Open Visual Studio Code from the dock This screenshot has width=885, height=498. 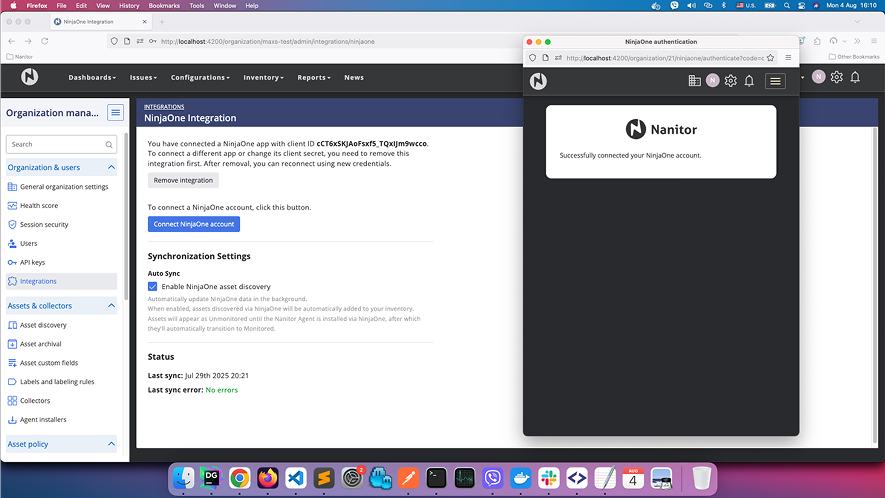[x=294, y=478]
